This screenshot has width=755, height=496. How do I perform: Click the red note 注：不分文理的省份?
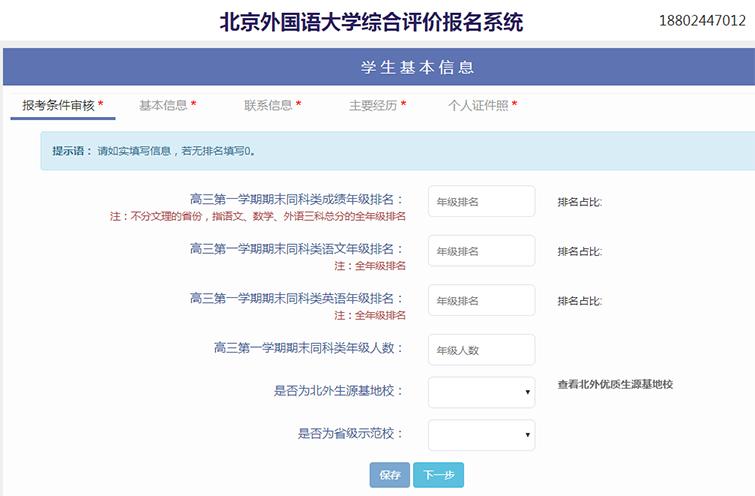(258, 217)
